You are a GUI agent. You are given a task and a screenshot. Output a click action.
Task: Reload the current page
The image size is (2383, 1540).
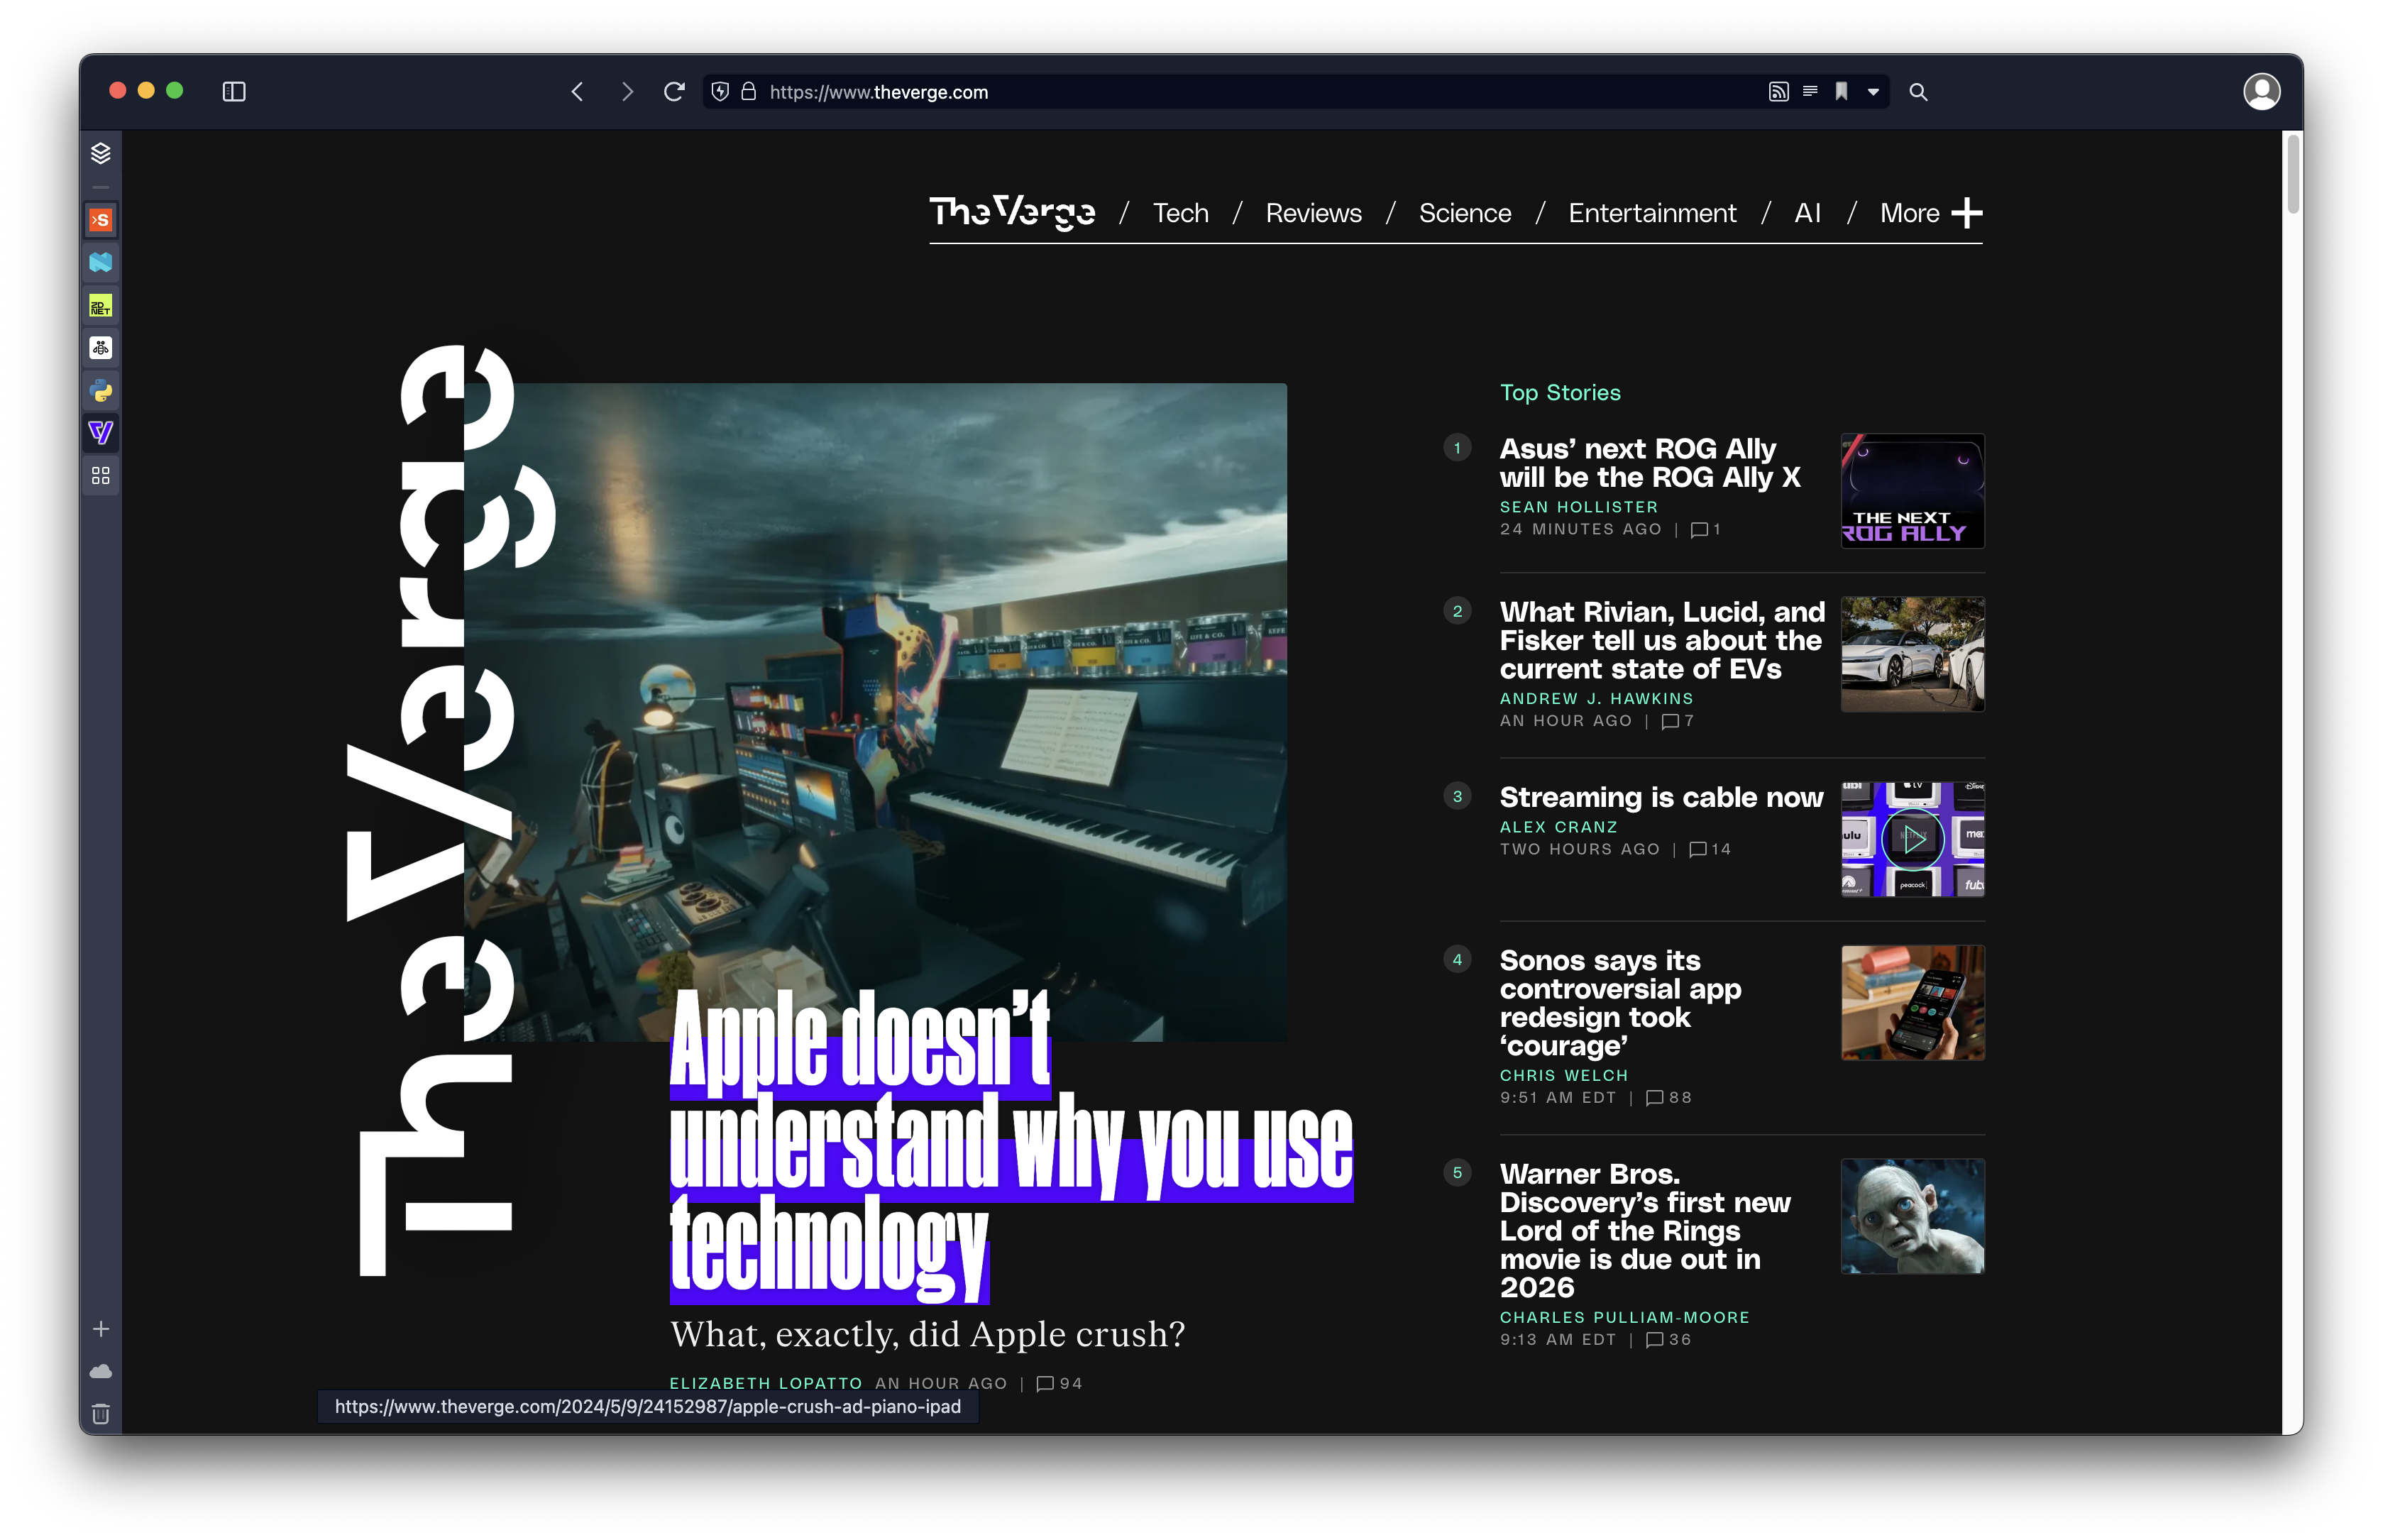(x=674, y=92)
